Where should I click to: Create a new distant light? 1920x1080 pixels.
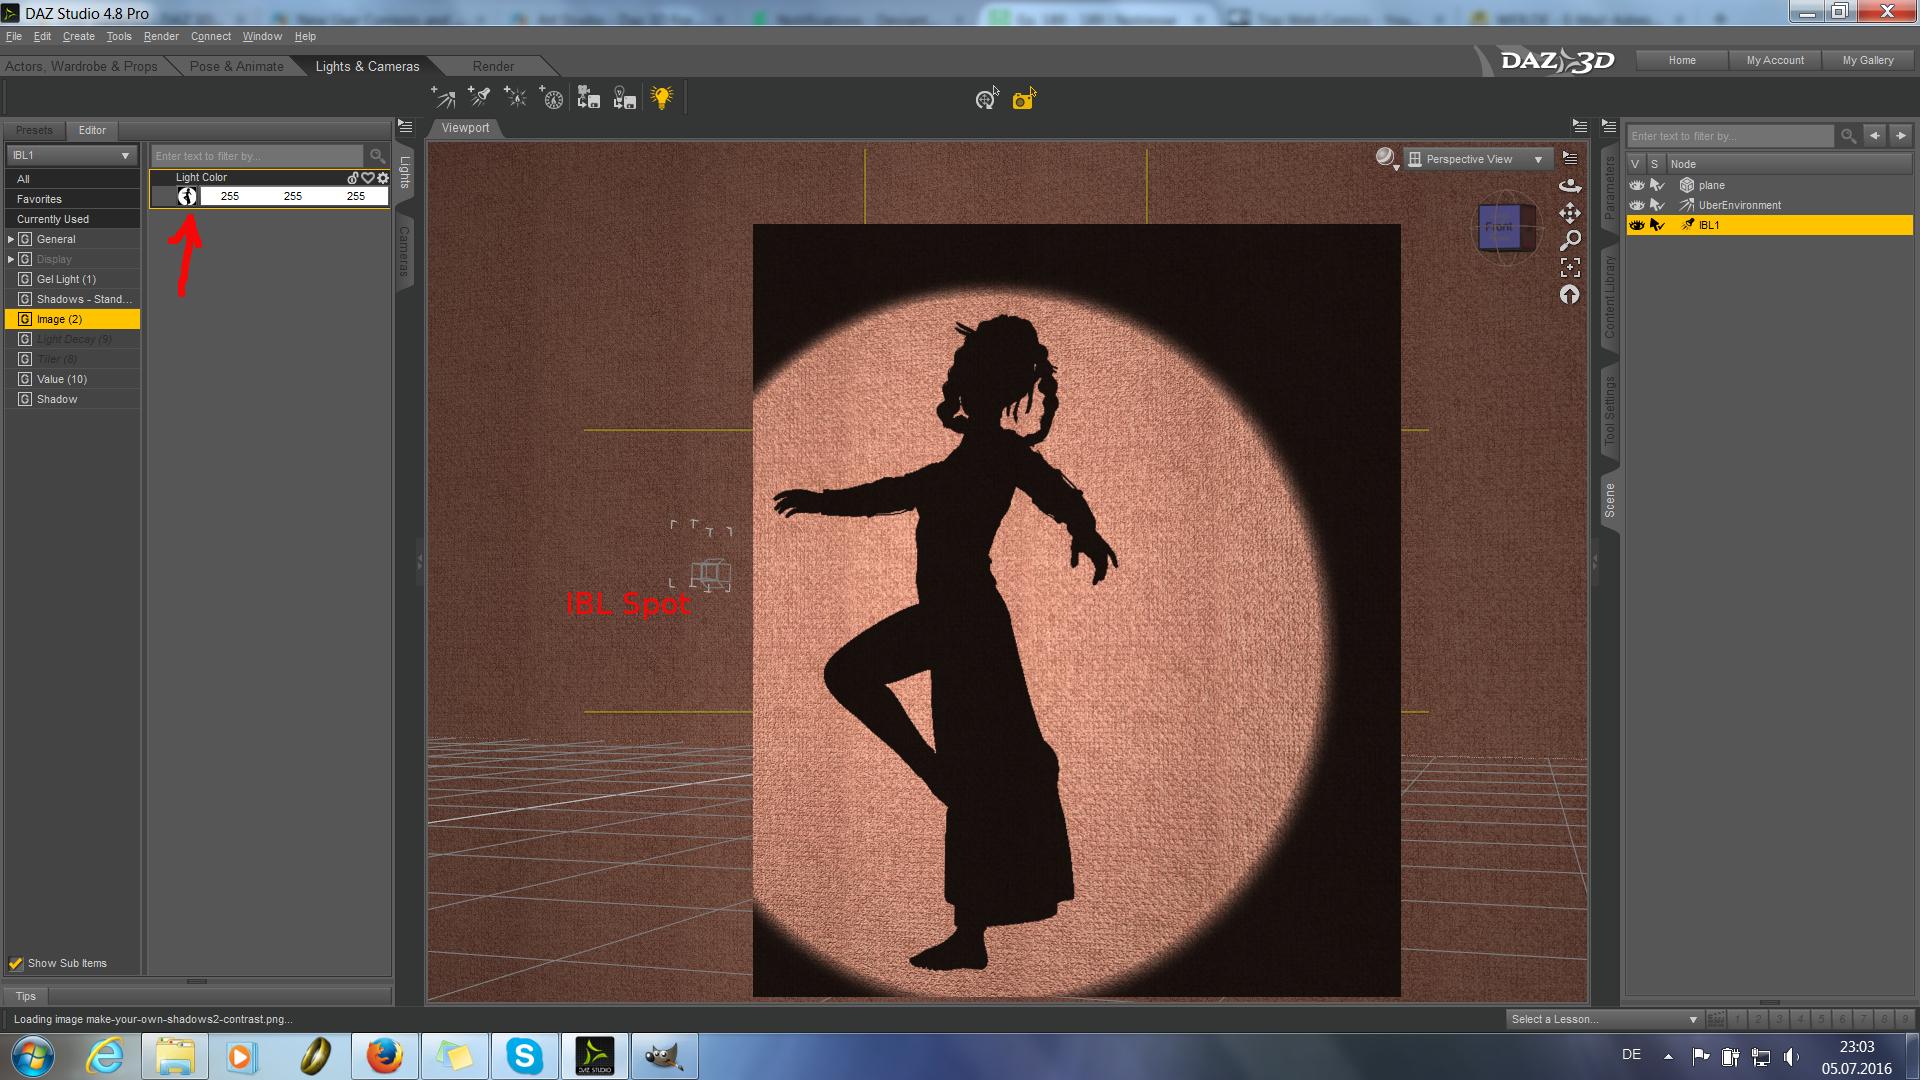coord(443,98)
